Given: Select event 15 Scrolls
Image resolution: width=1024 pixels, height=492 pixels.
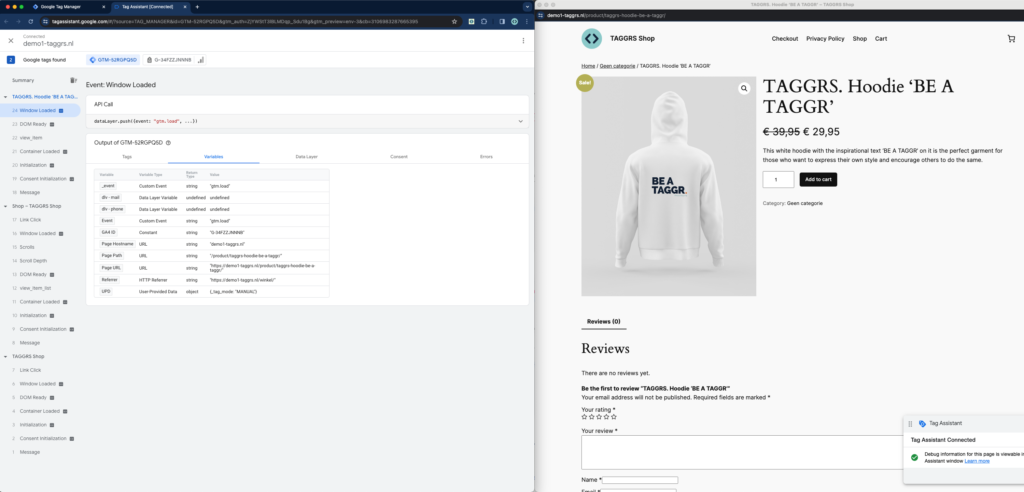Looking at the screenshot, I should pos(40,247).
